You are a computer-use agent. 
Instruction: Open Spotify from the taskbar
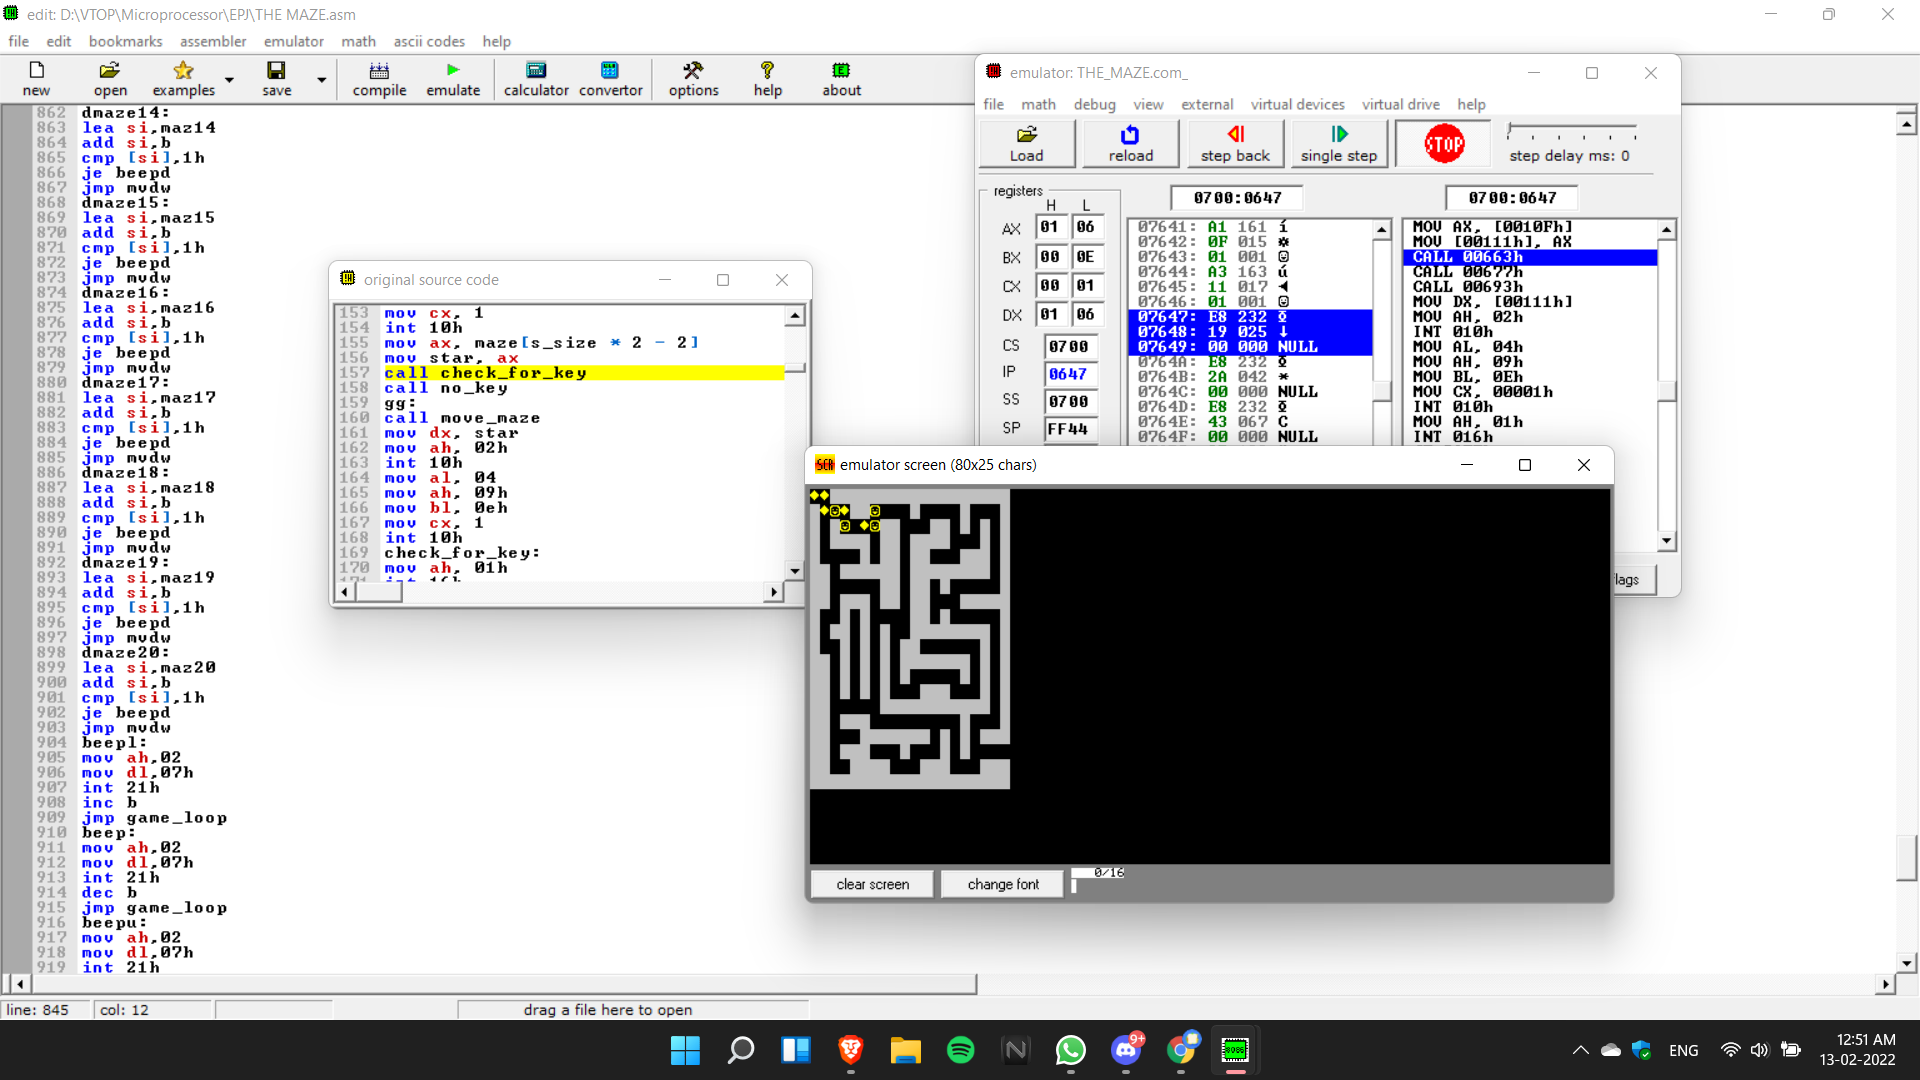tap(960, 1050)
